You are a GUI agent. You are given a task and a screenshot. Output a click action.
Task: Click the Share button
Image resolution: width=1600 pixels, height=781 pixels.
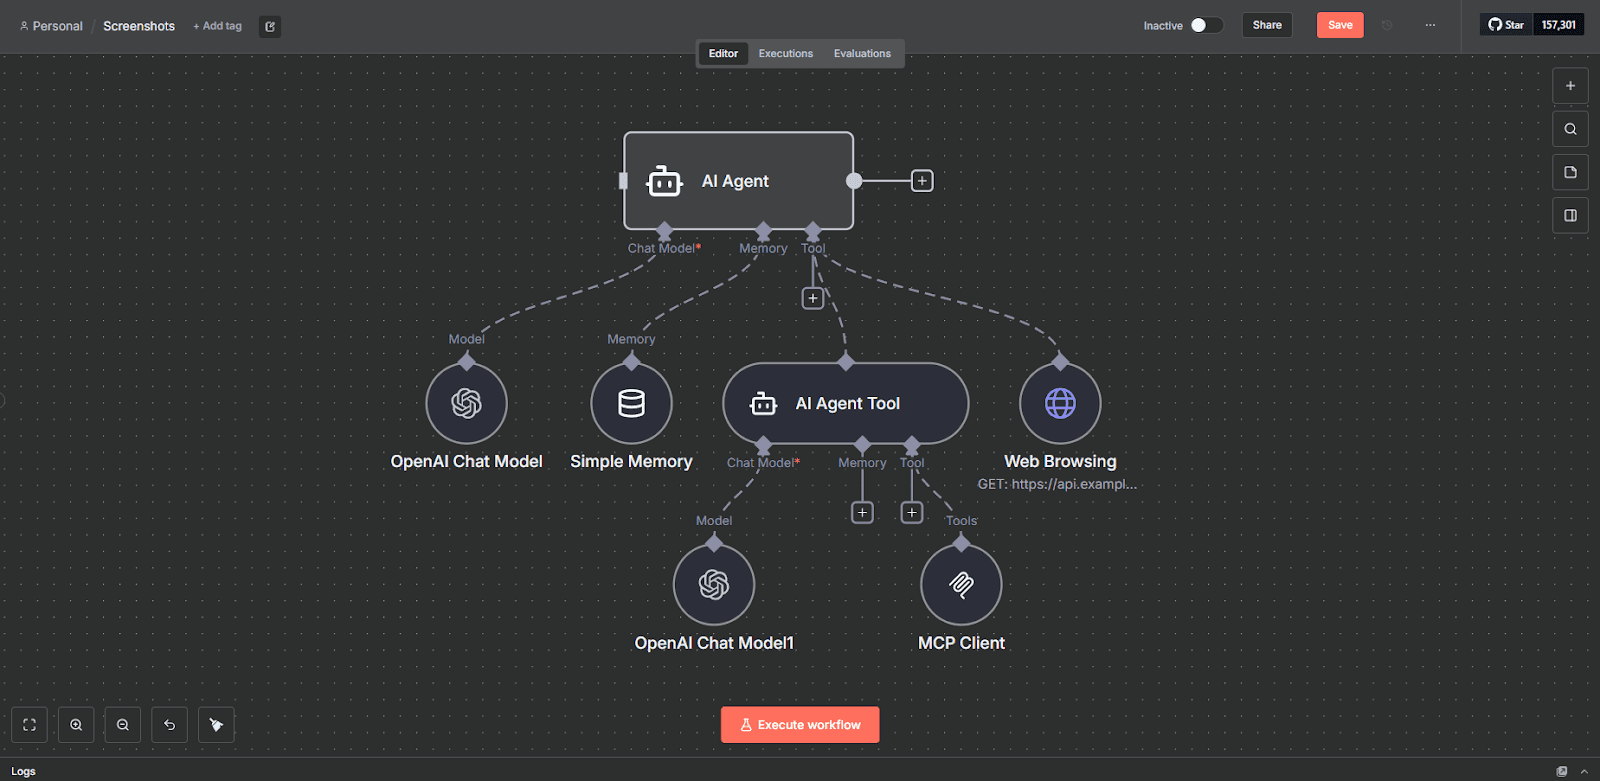[x=1267, y=25]
